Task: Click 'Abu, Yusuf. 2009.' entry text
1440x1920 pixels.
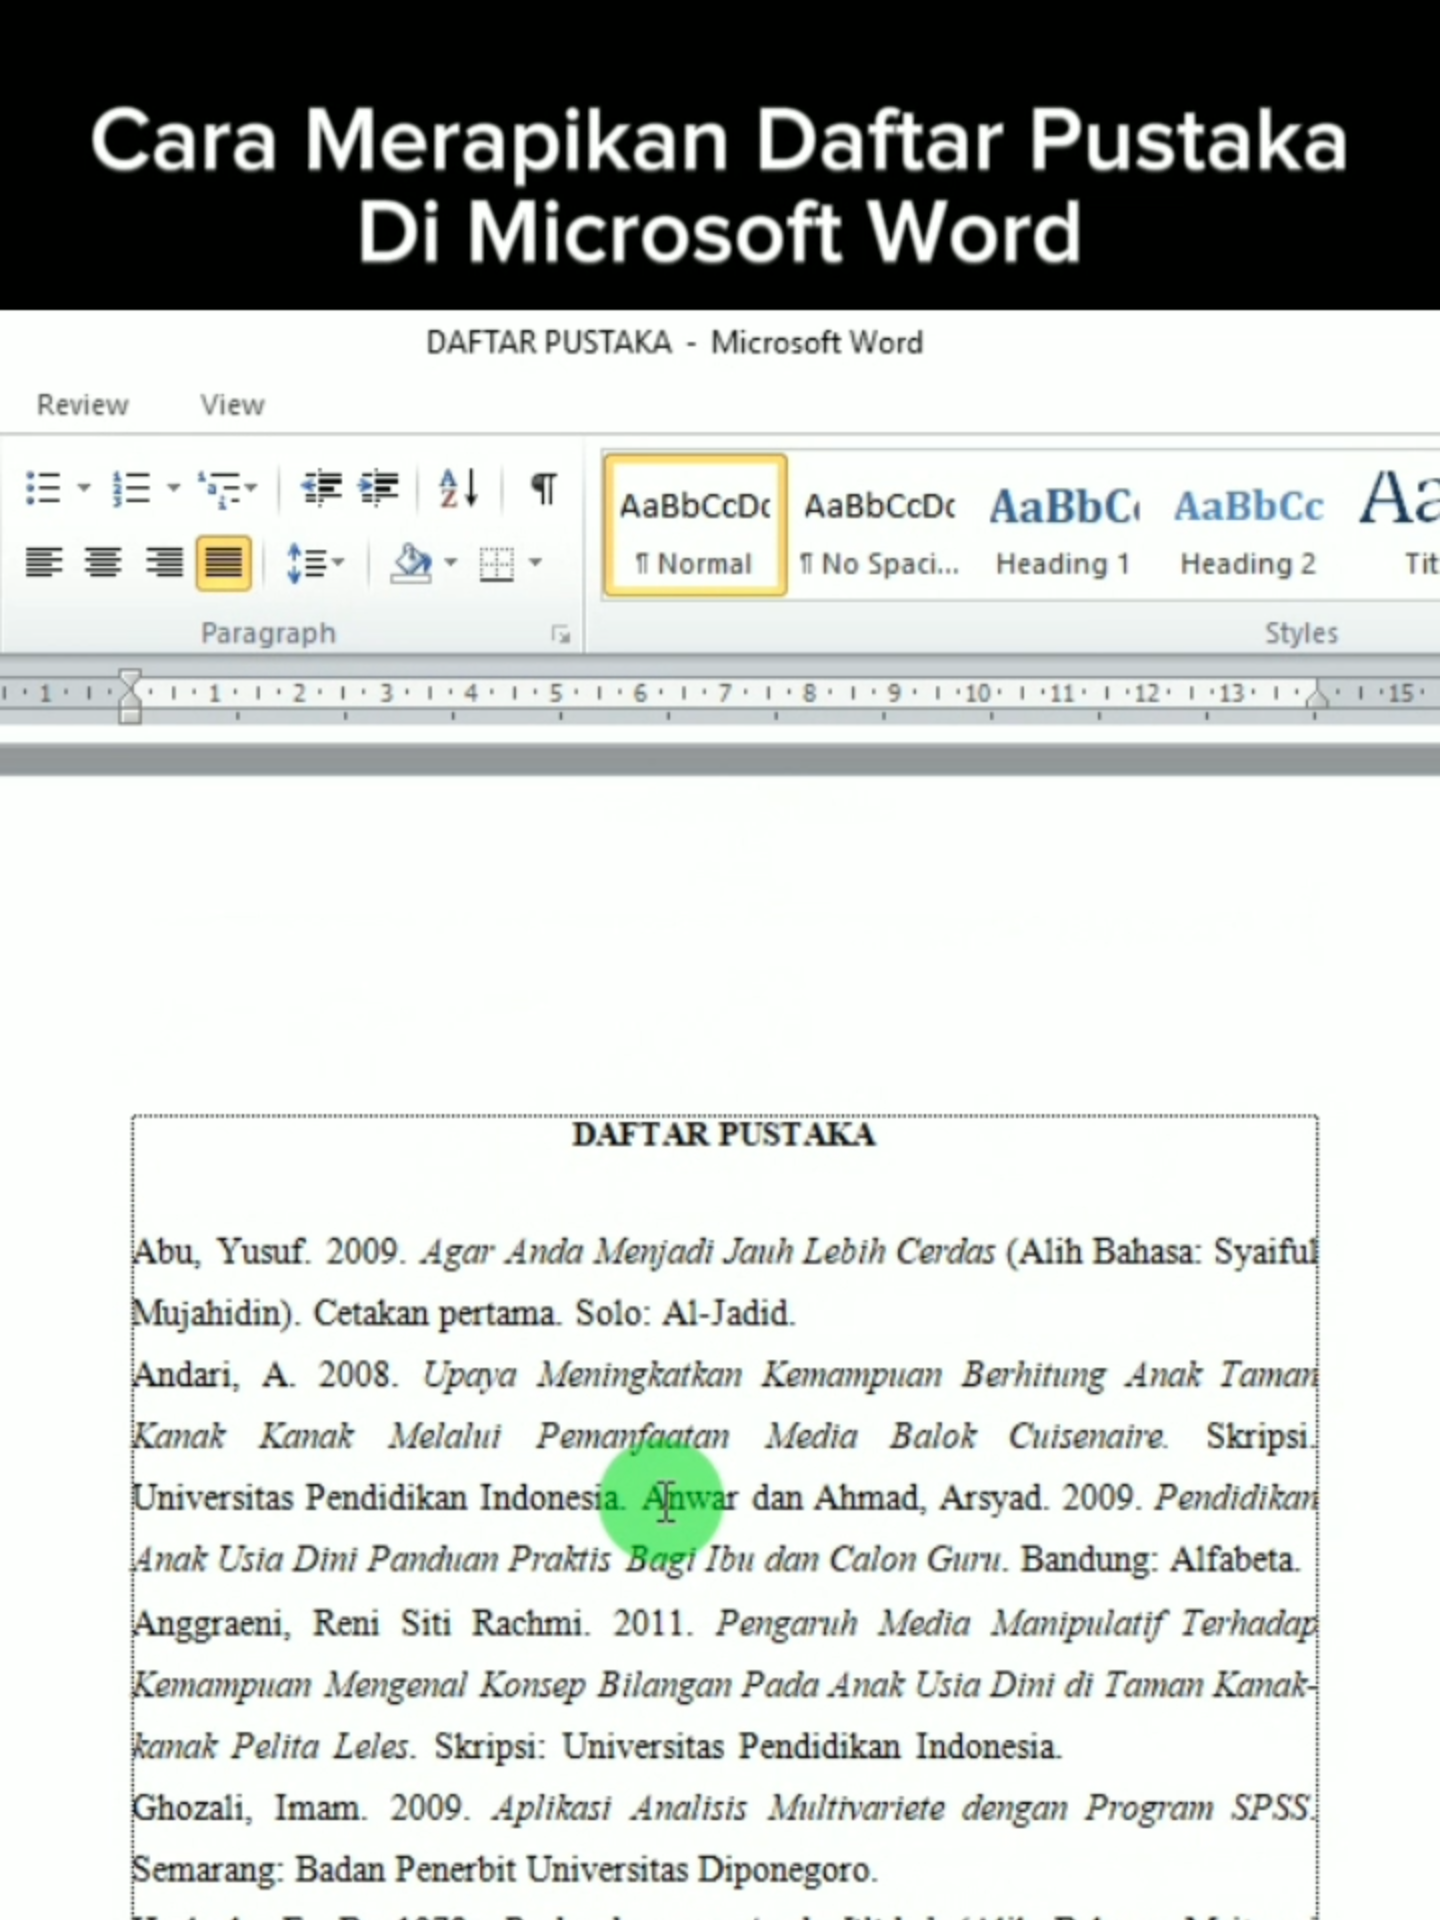Action: coord(268,1252)
